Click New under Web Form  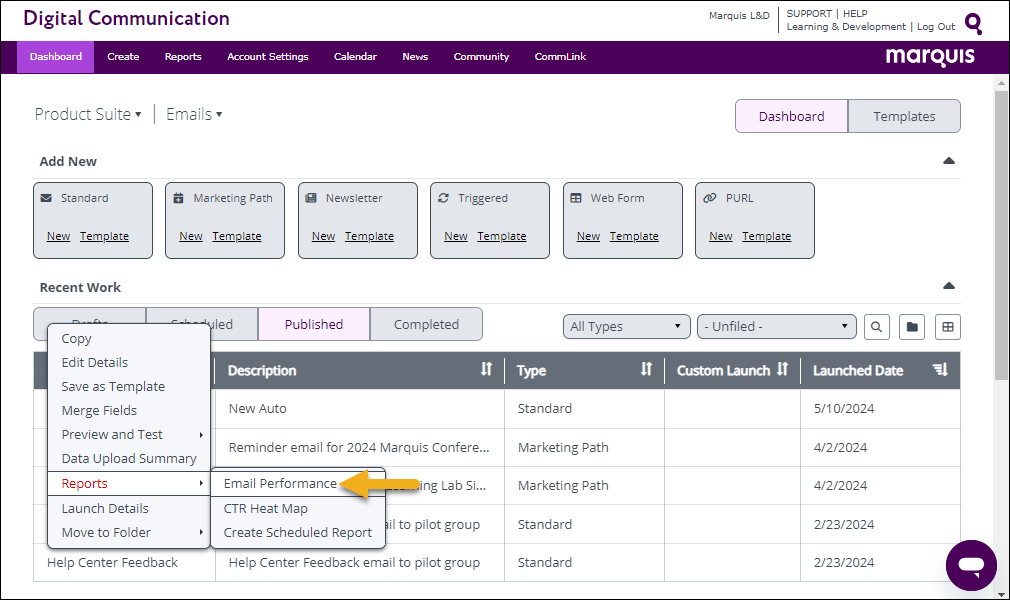click(x=588, y=236)
